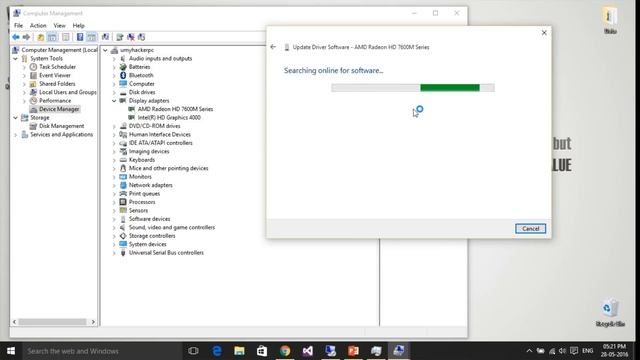Launch Microsoft Edge from taskbar

click(217, 351)
